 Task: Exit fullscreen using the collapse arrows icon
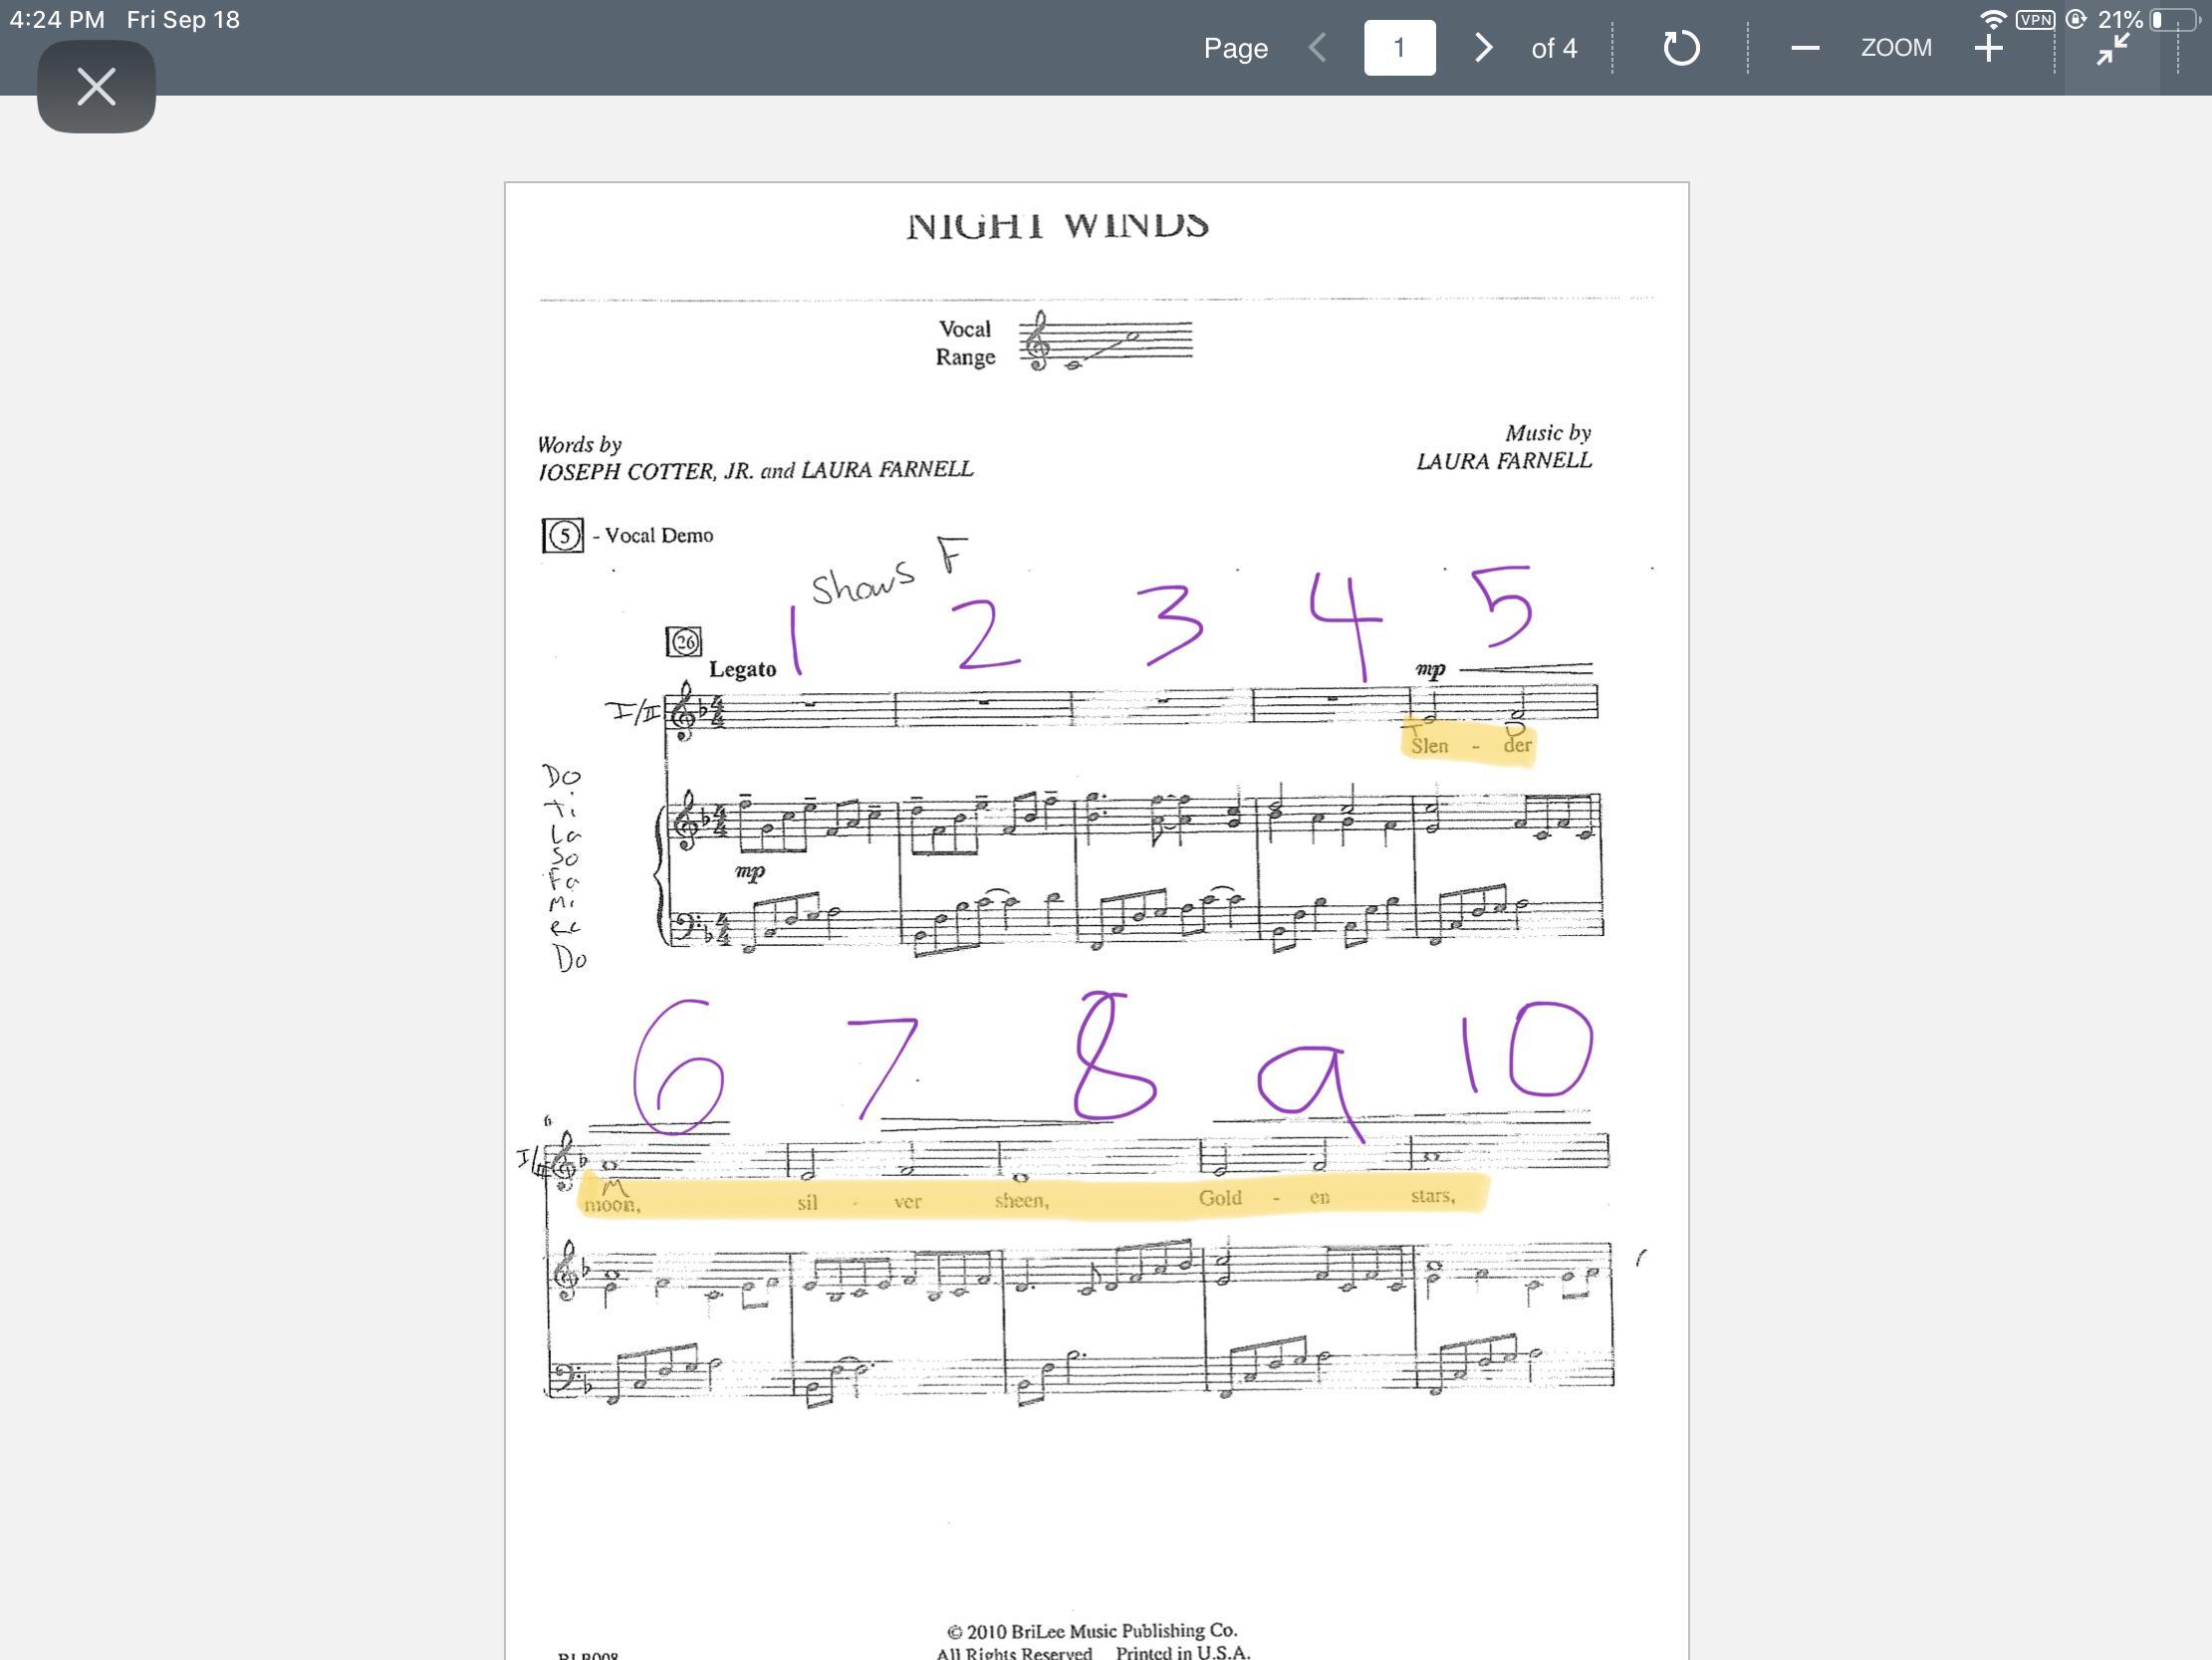2113,49
